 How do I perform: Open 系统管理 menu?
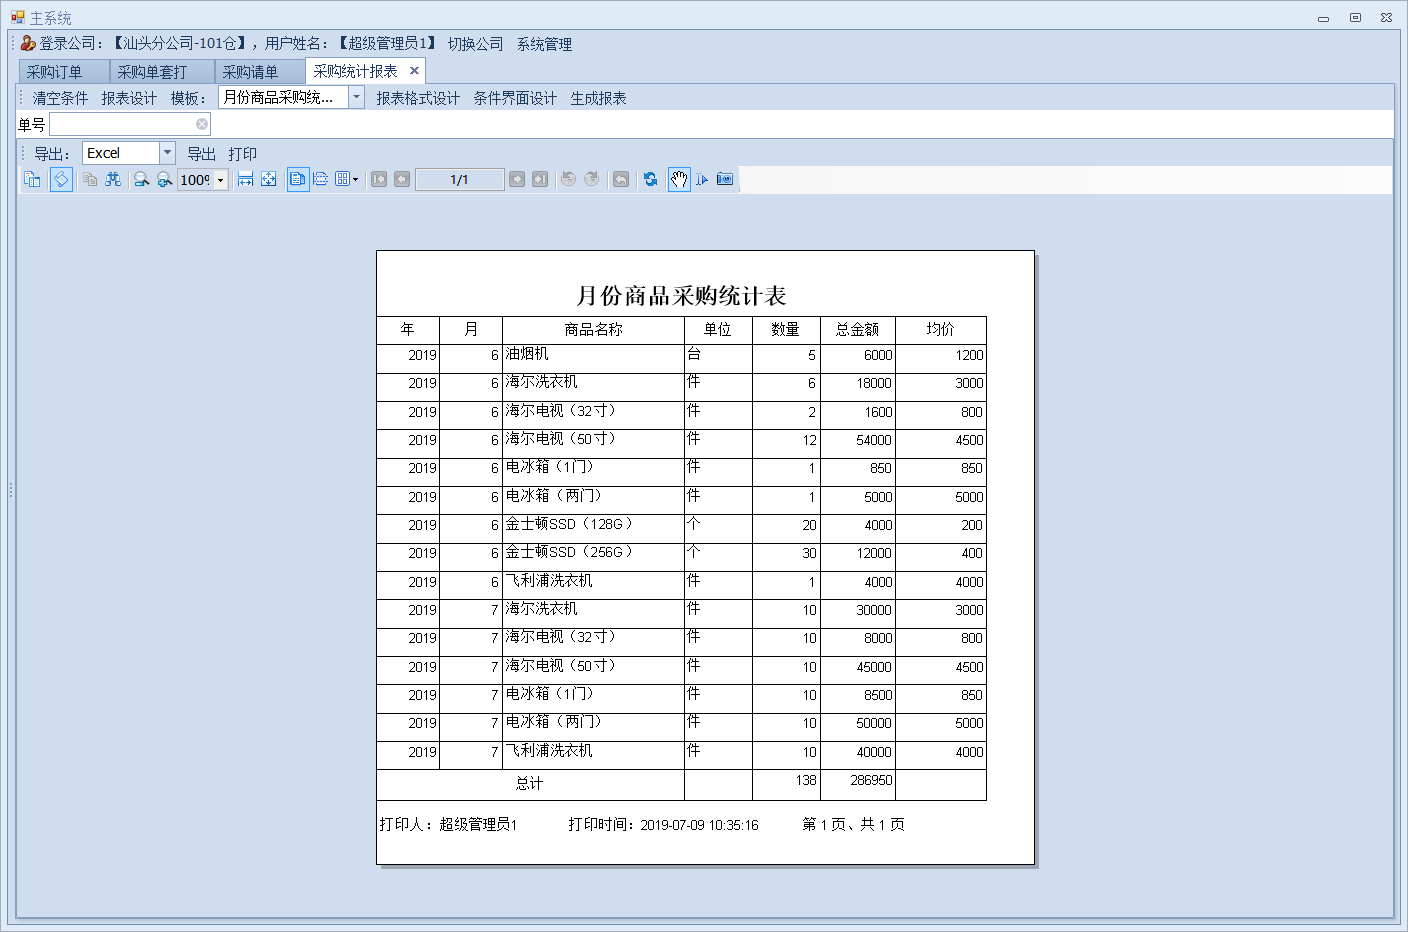(544, 44)
